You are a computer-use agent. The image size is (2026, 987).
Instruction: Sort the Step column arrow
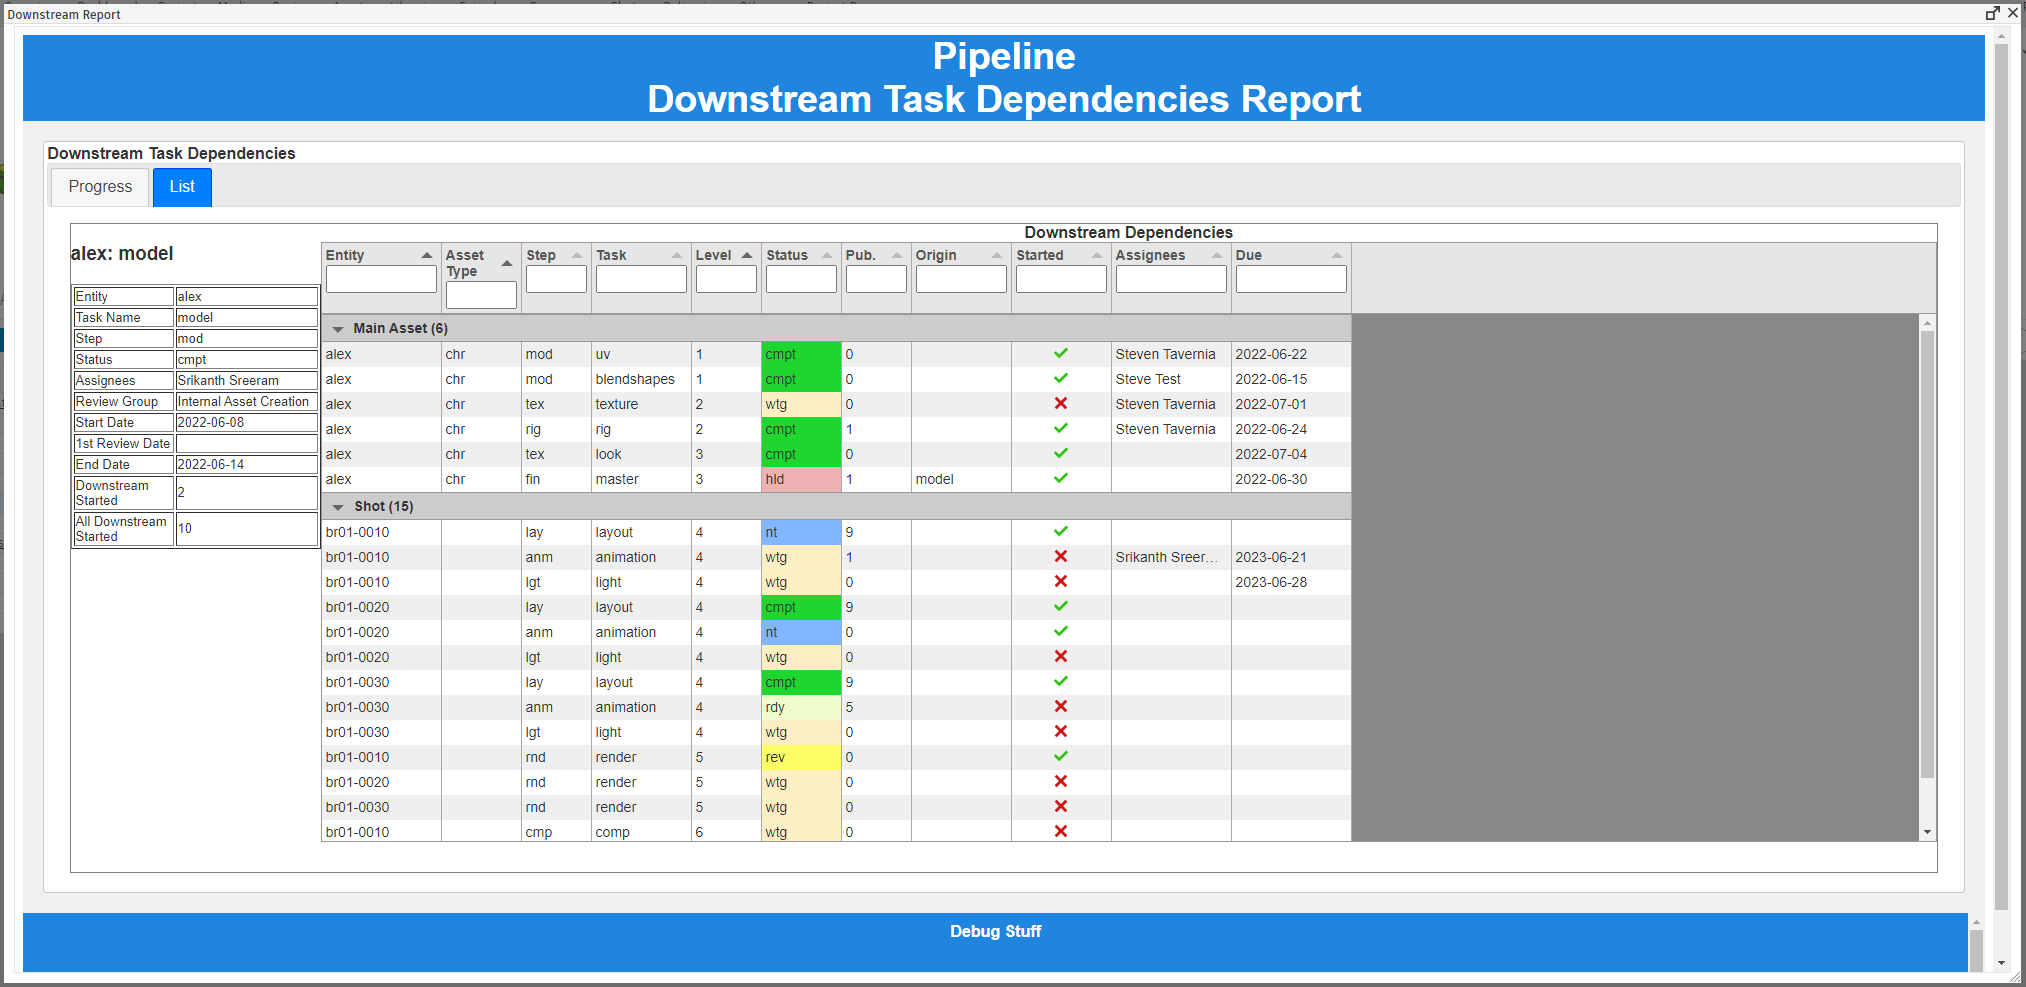(x=577, y=254)
